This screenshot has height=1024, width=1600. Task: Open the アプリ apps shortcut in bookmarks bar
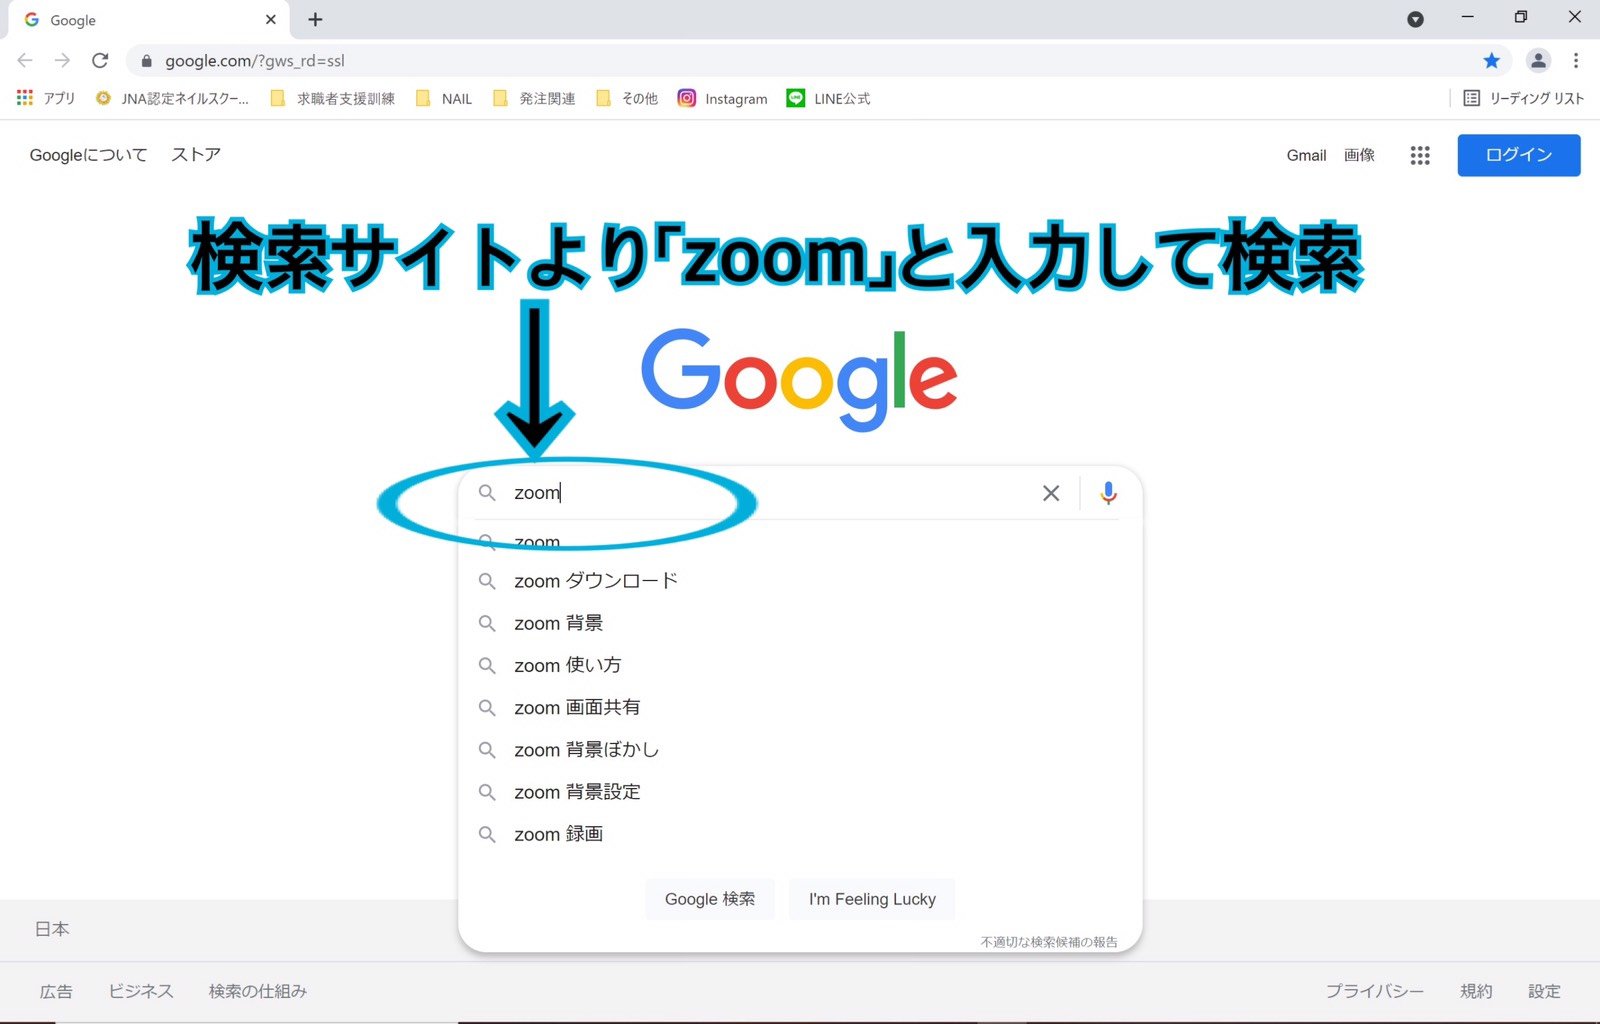(x=46, y=98)
